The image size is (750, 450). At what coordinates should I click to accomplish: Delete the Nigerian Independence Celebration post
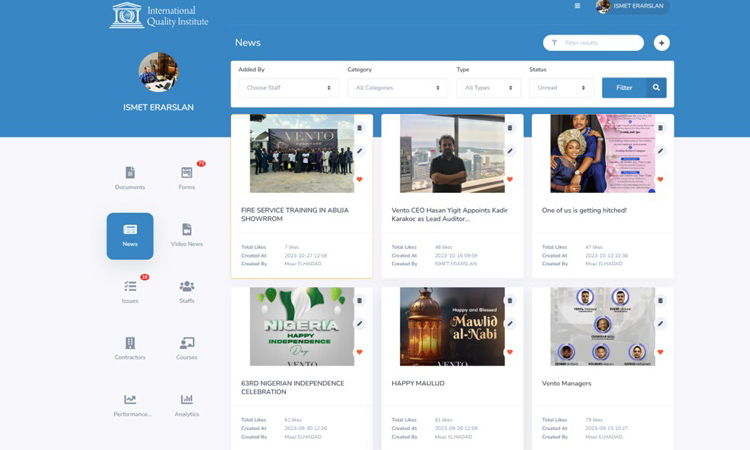[x=360, y=301]
